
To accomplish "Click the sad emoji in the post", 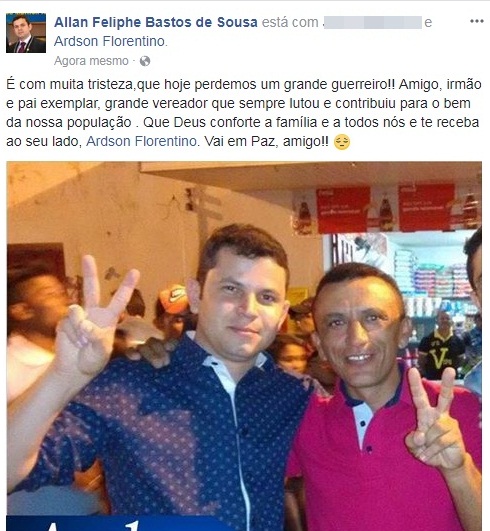I will (342, 142).
